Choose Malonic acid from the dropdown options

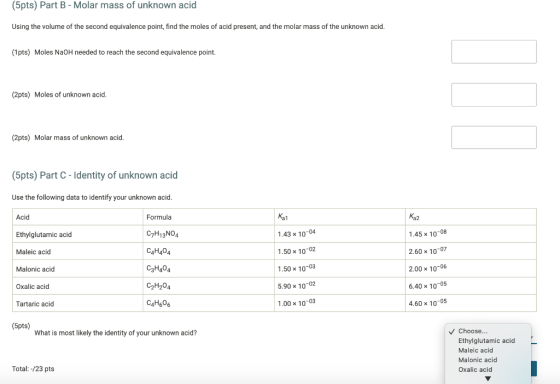[478, 360]
